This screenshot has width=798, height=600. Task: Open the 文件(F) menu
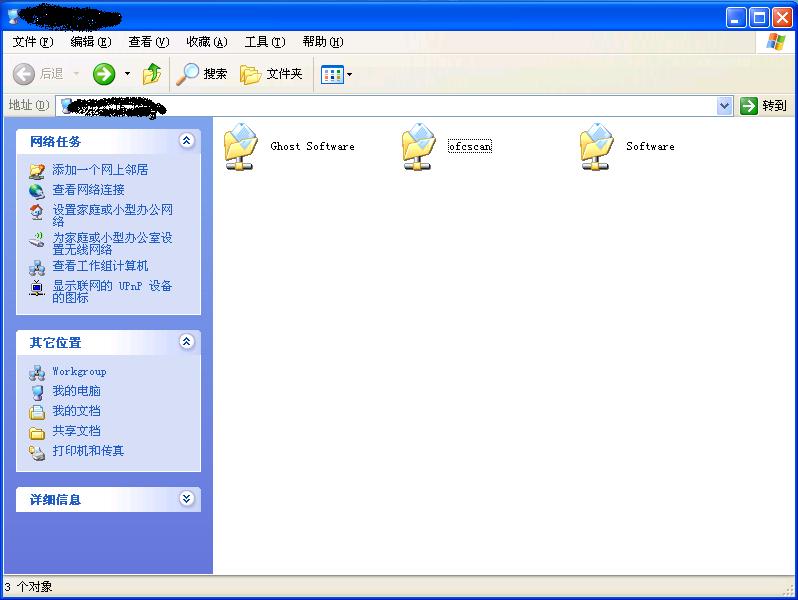pos(33,42)
